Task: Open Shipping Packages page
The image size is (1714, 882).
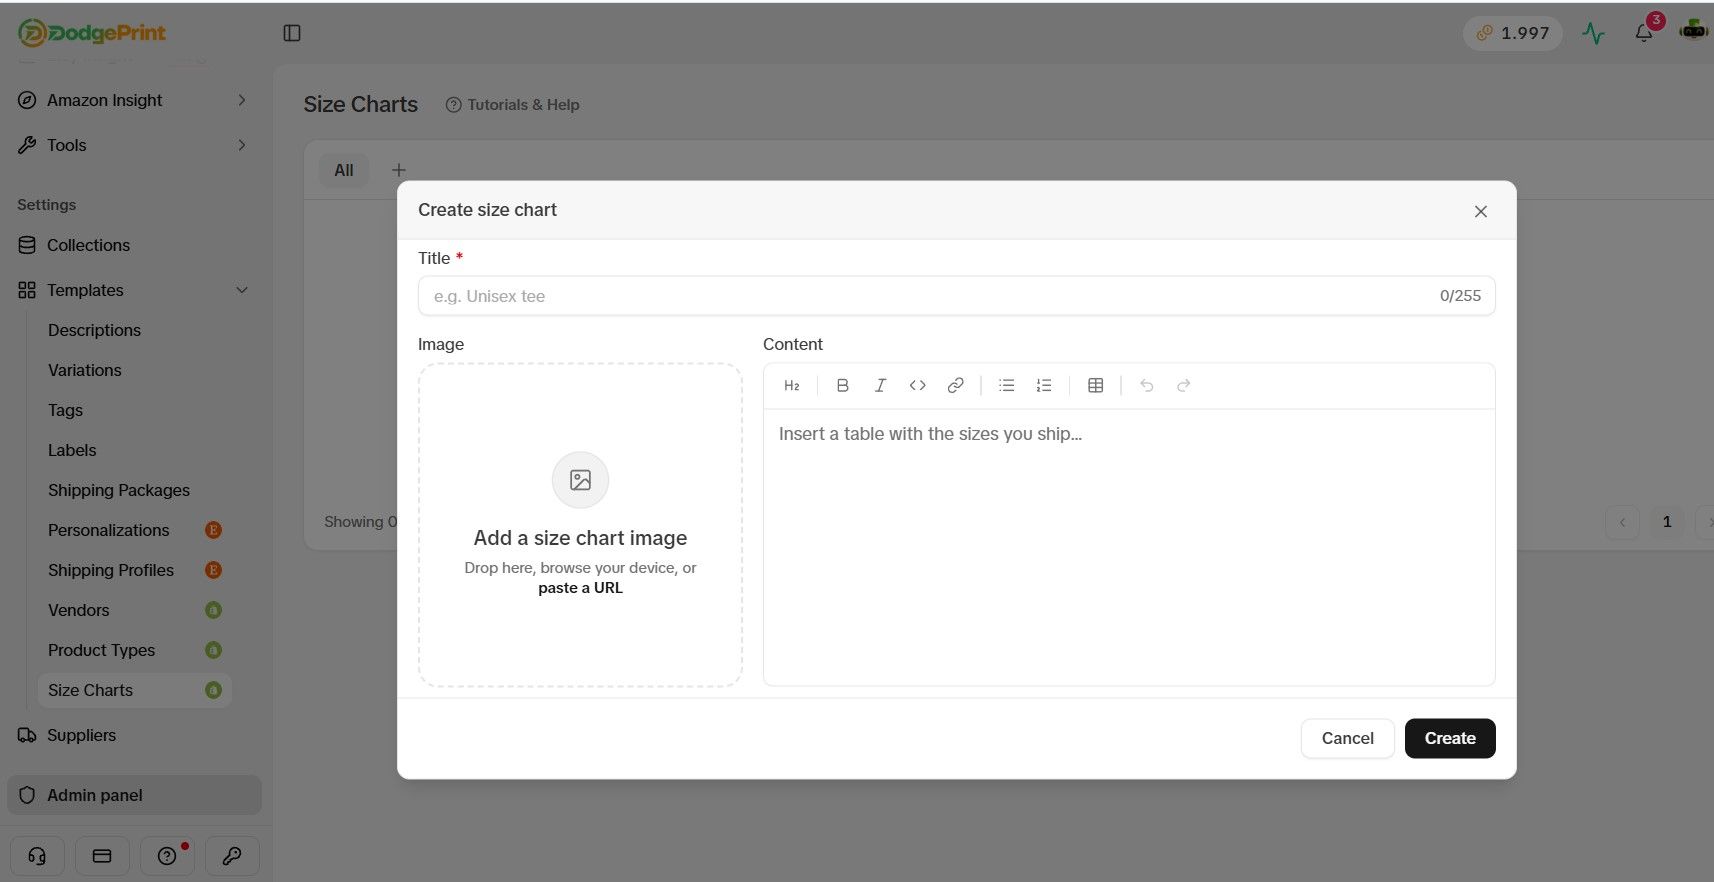Action: pyautogui.click(x=119, y=490)
